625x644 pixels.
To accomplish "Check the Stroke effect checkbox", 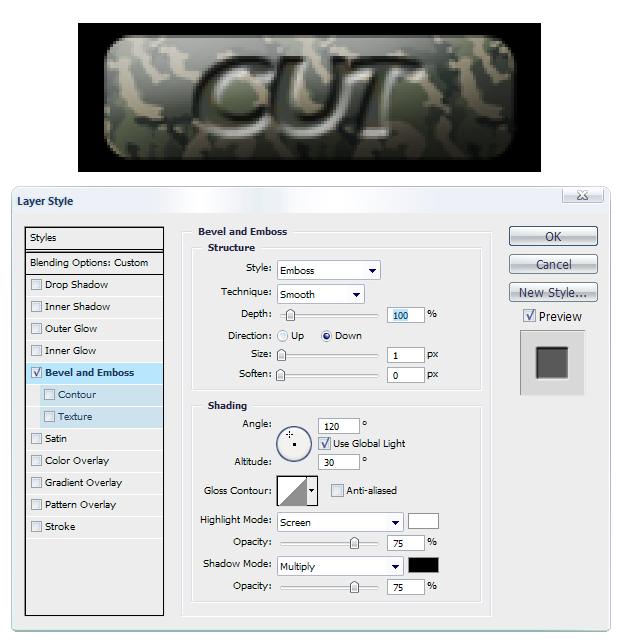I will pyautogui.click(x=37, y=527).
